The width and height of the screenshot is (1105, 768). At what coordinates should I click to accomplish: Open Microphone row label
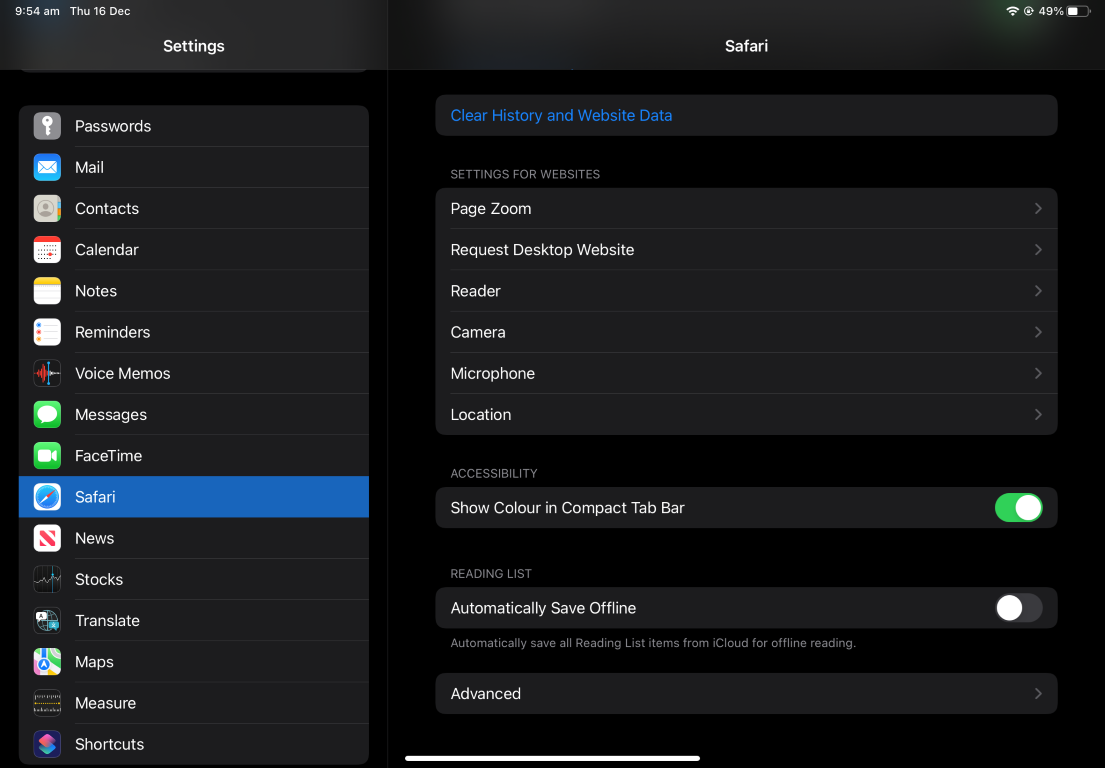[x=493, y=373]
